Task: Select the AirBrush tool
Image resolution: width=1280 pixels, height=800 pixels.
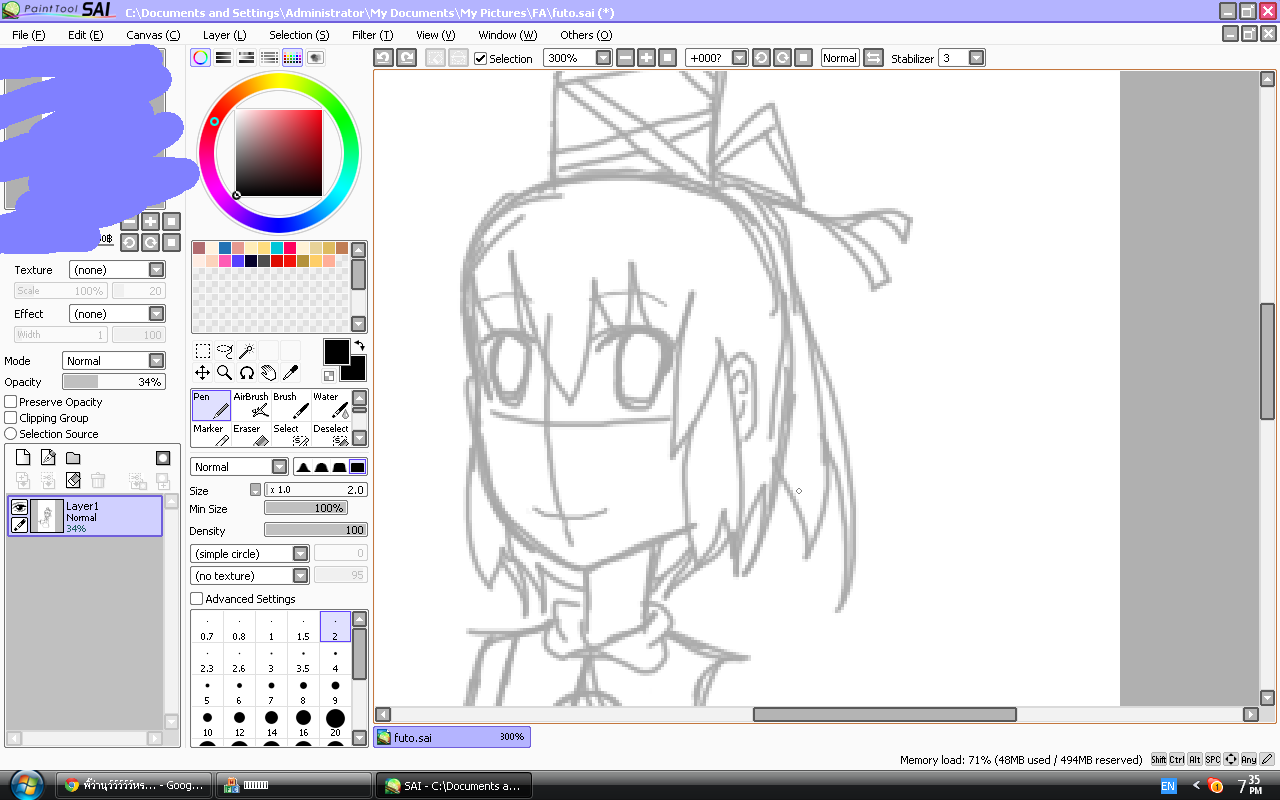Action: [251, 405]
